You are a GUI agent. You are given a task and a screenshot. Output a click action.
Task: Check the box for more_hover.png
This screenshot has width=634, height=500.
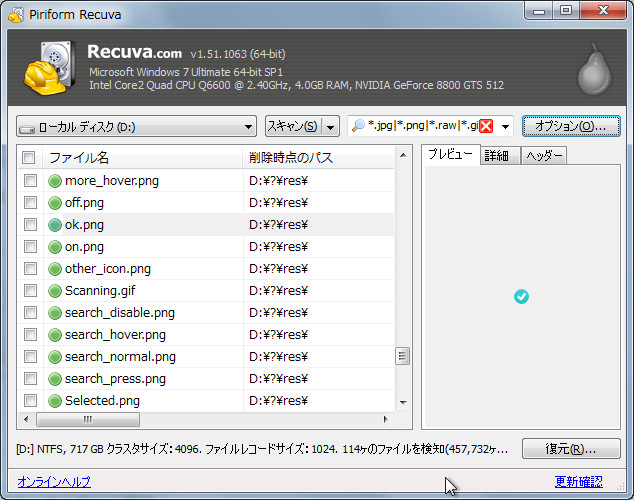tap(30, 180)
